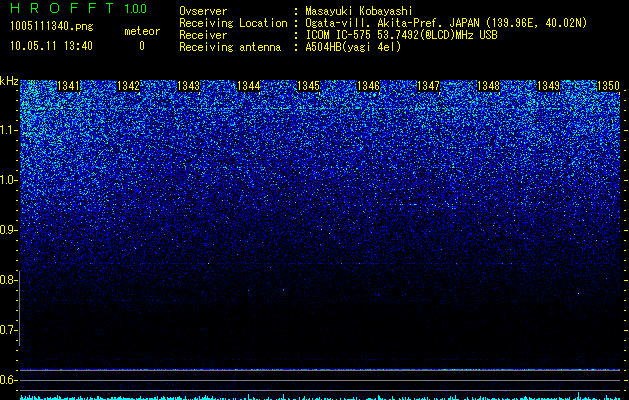
Task: Click the meteor label
Action: point(142,31)
